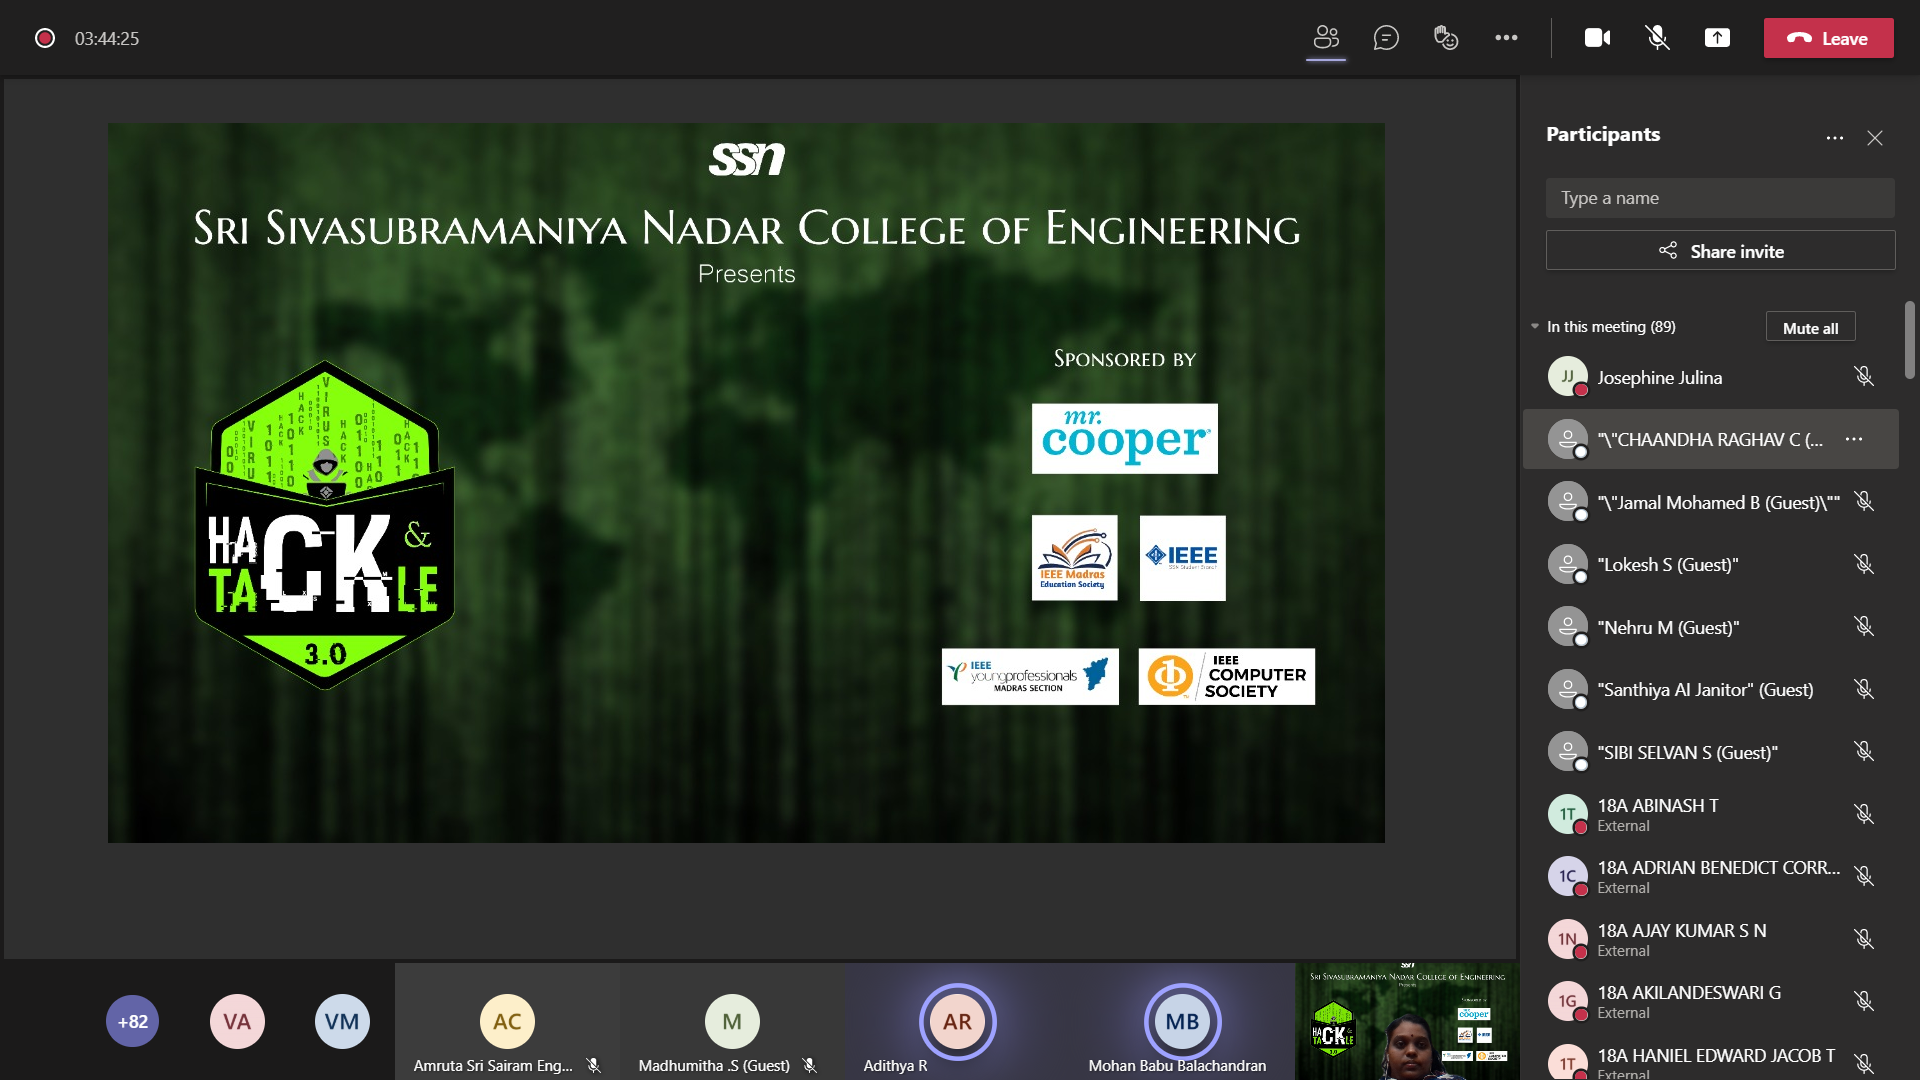Toggle mic icon for Jamal Mohamed B
The width and height of the screenshot is (1920, 1080).
[1864, 502]
